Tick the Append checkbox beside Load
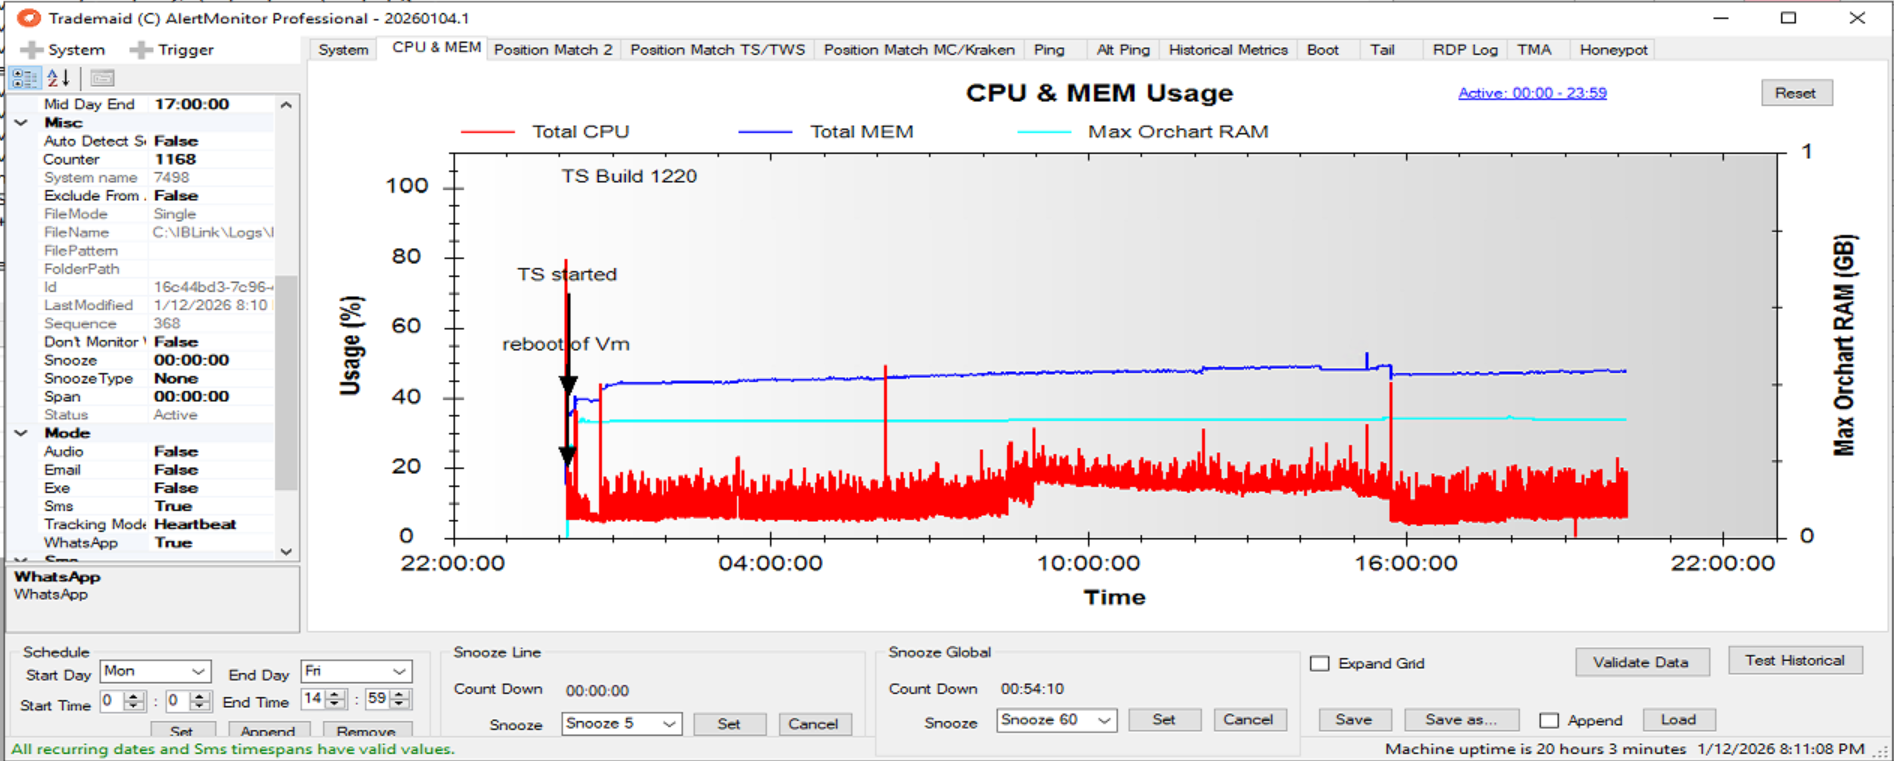The width and height of the screenshot is (1894, 761). click(x=1549, y=720)
